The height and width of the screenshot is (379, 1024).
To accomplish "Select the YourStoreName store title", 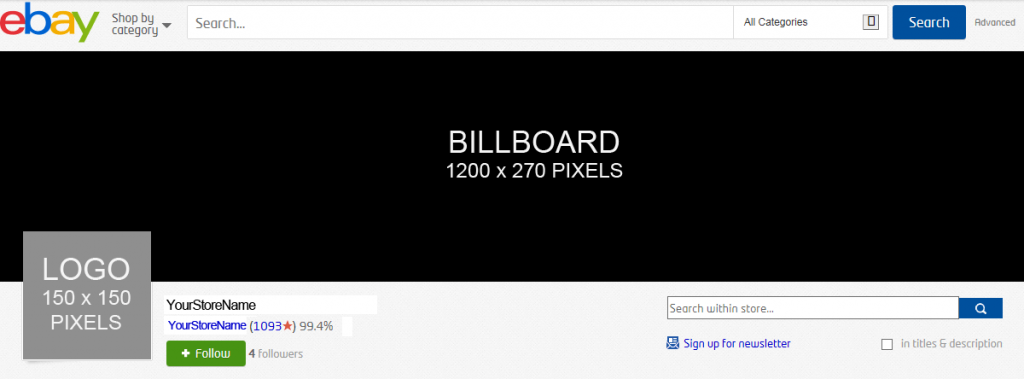I will (211, 305).
